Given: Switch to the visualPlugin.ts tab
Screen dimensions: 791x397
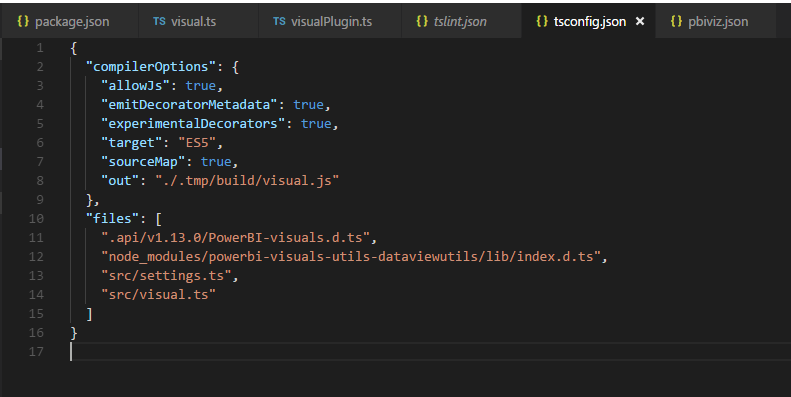Looking at the screenshot, I should click(330, 21).
